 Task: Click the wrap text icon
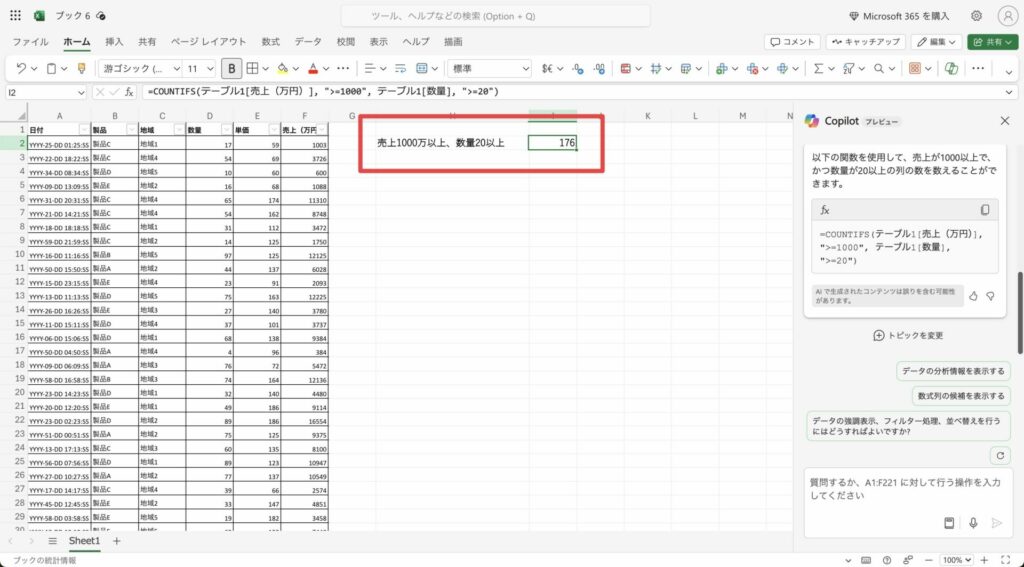[x=395, y=69]
